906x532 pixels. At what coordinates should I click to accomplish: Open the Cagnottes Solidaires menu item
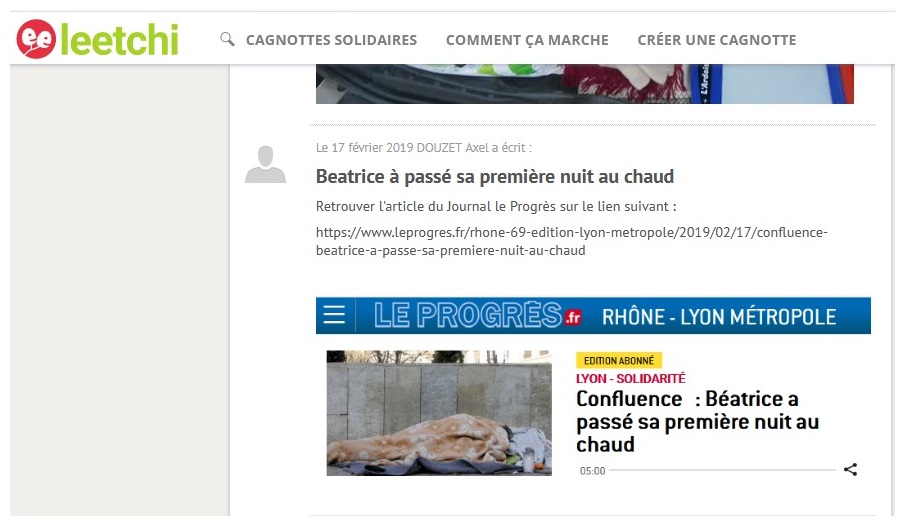(331, 40)
